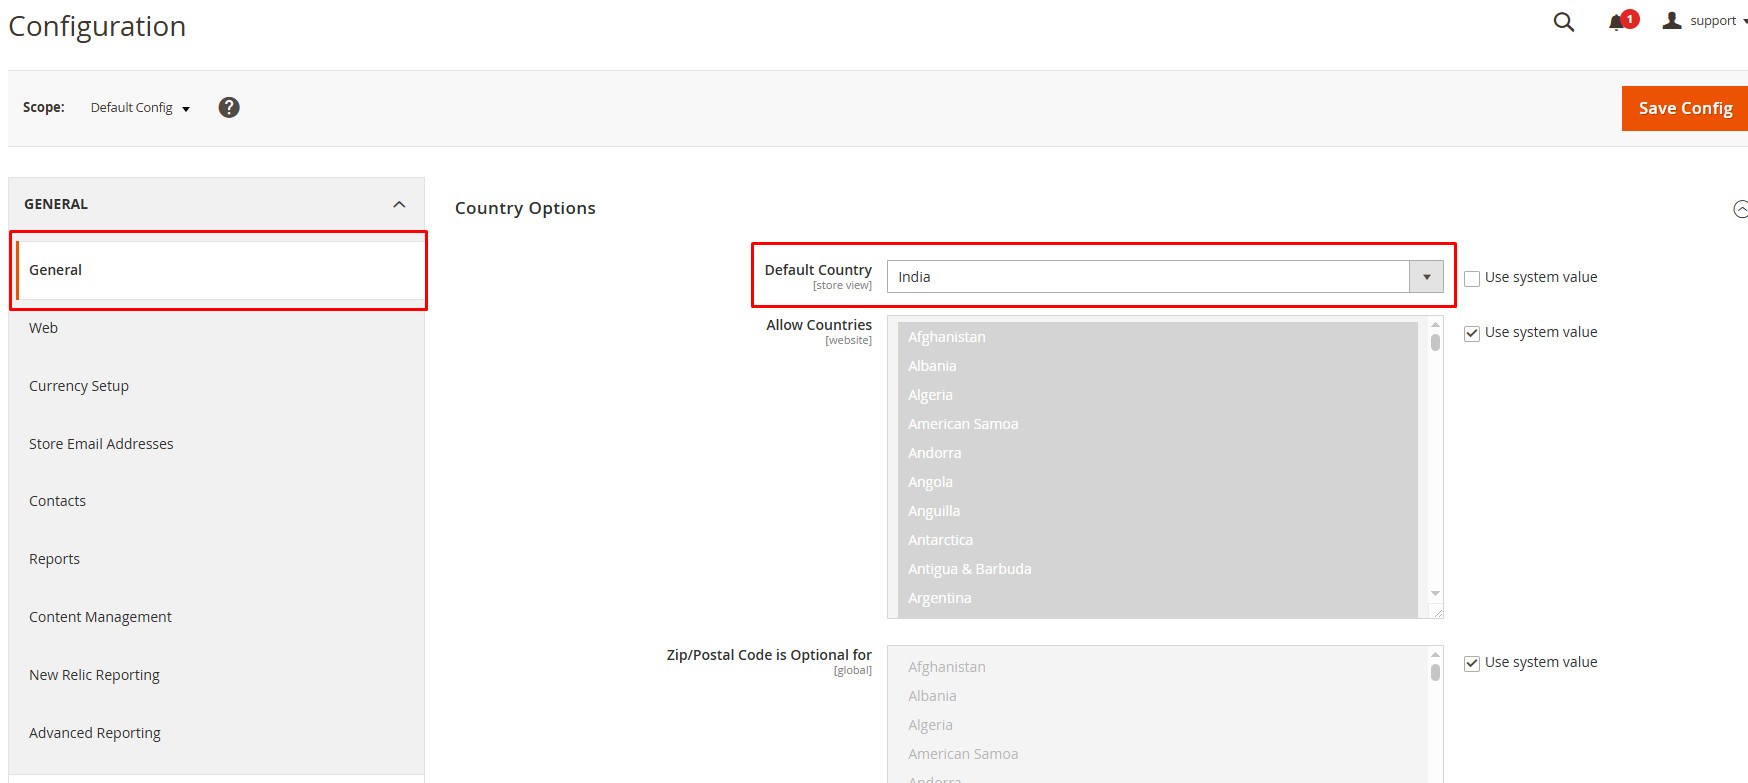Uncheck Use system value for Zip/Postal Code
Image resolution: width=1748 pixels, height=783 pixels.
click(1472, 663)
